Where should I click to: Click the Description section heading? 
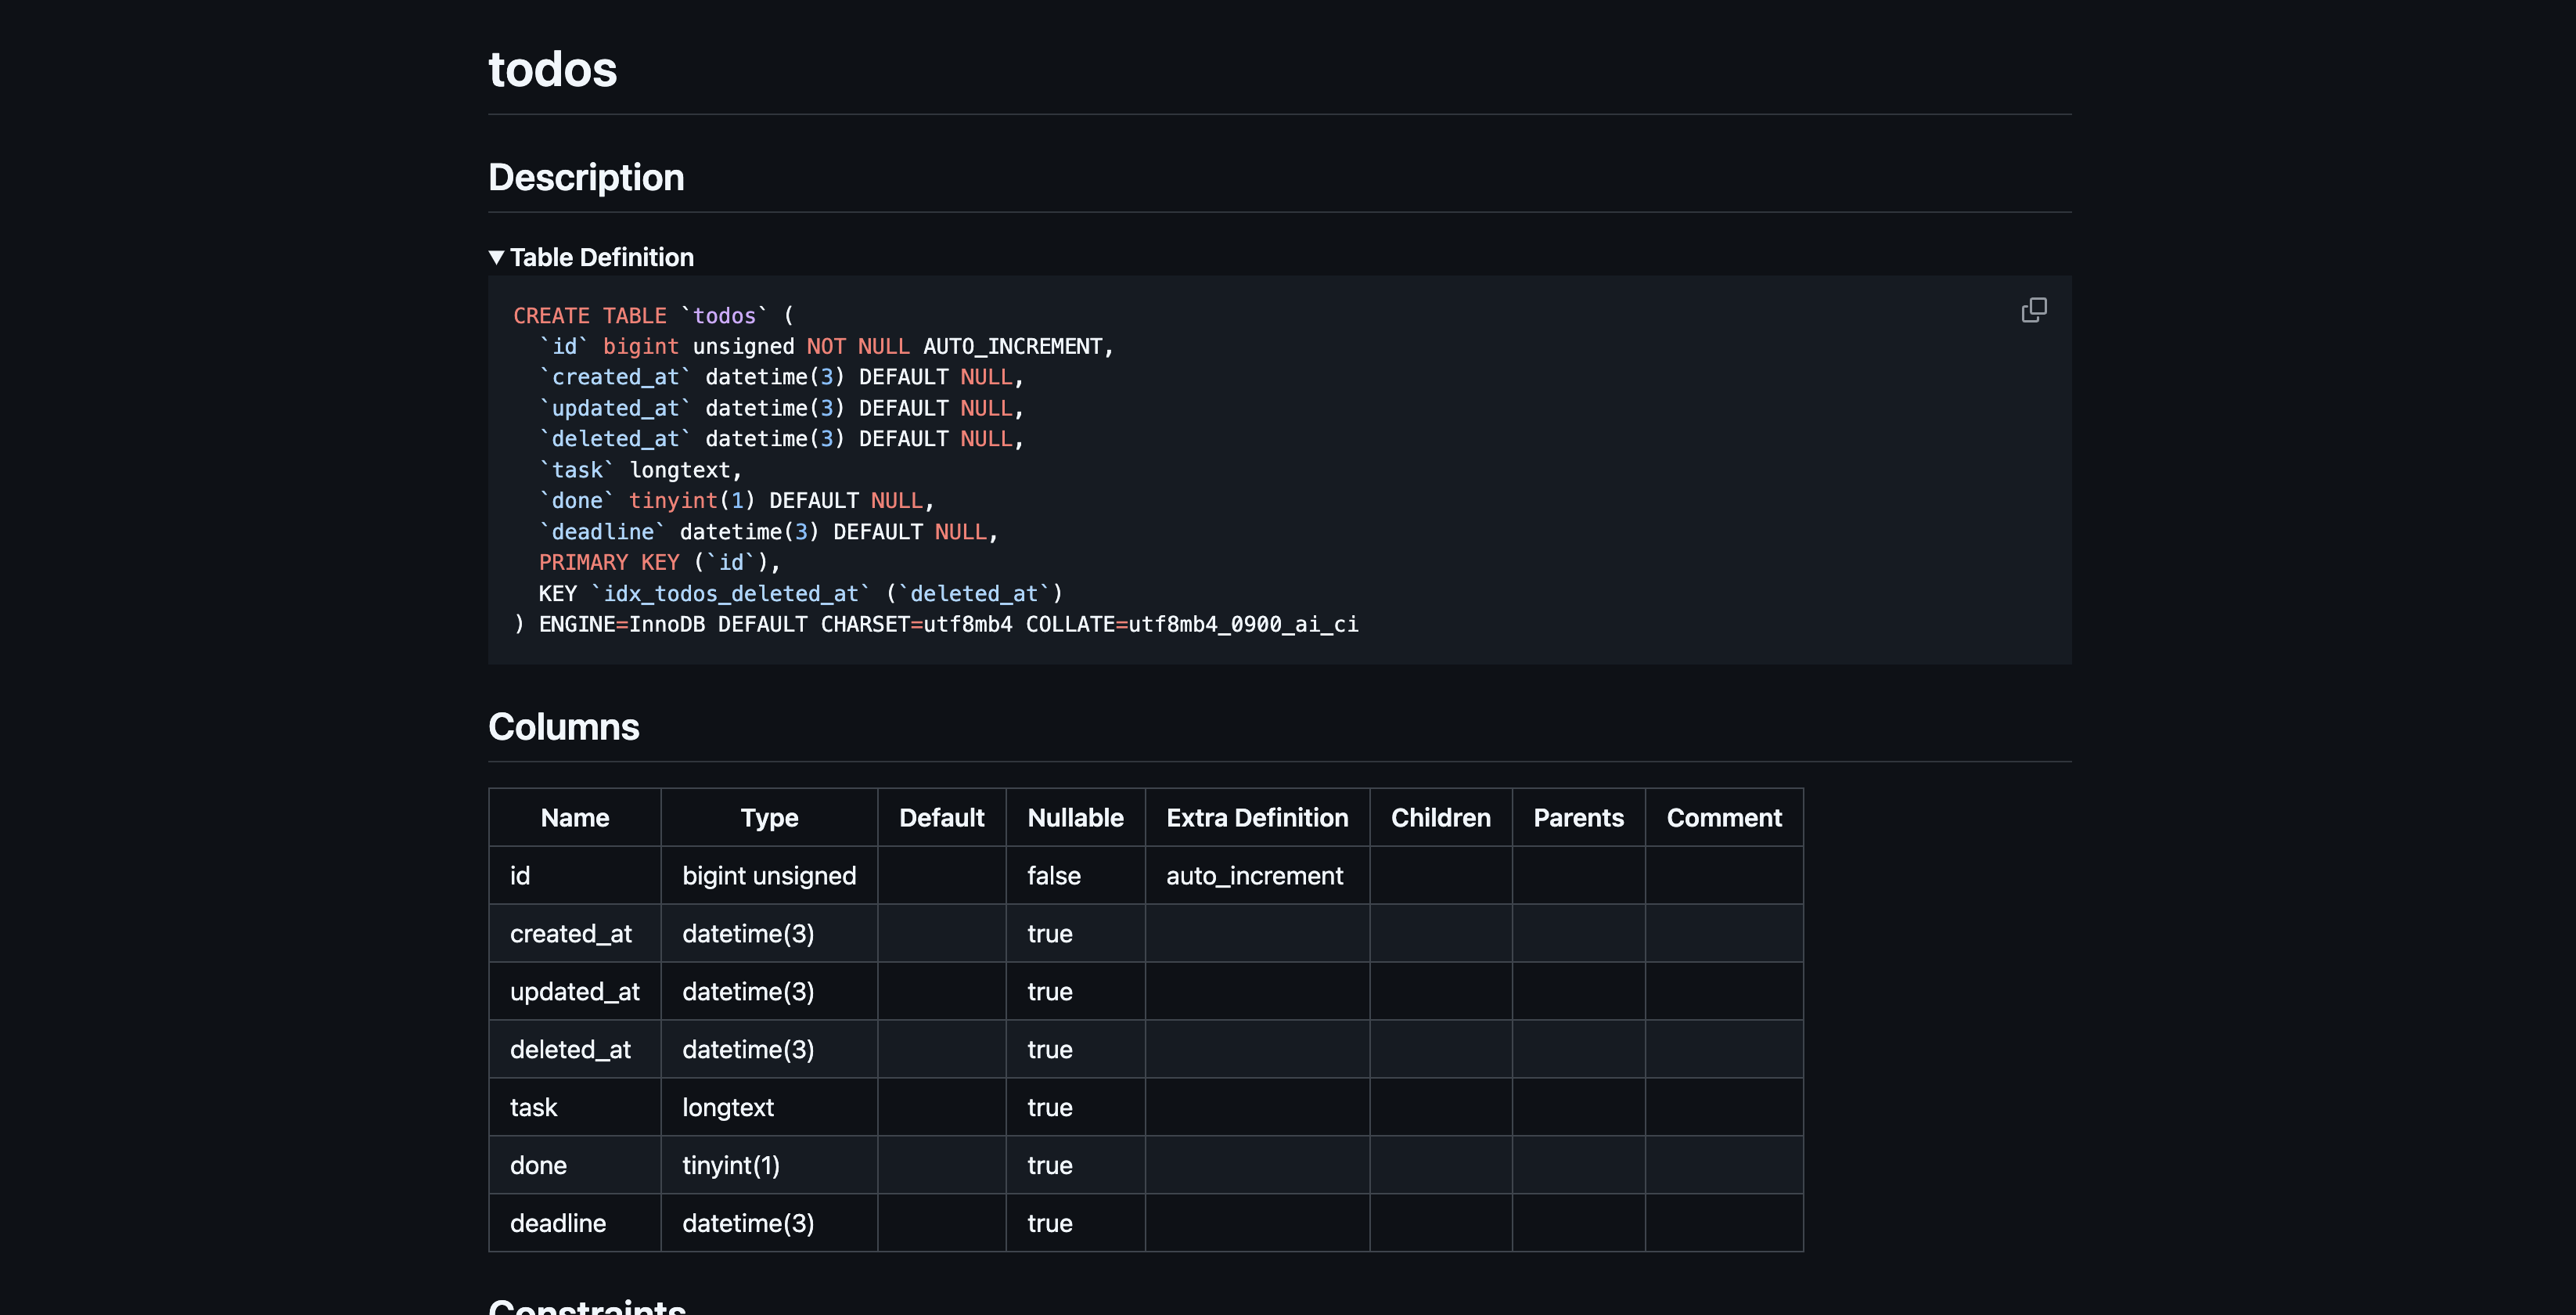[x=585, y=177]
